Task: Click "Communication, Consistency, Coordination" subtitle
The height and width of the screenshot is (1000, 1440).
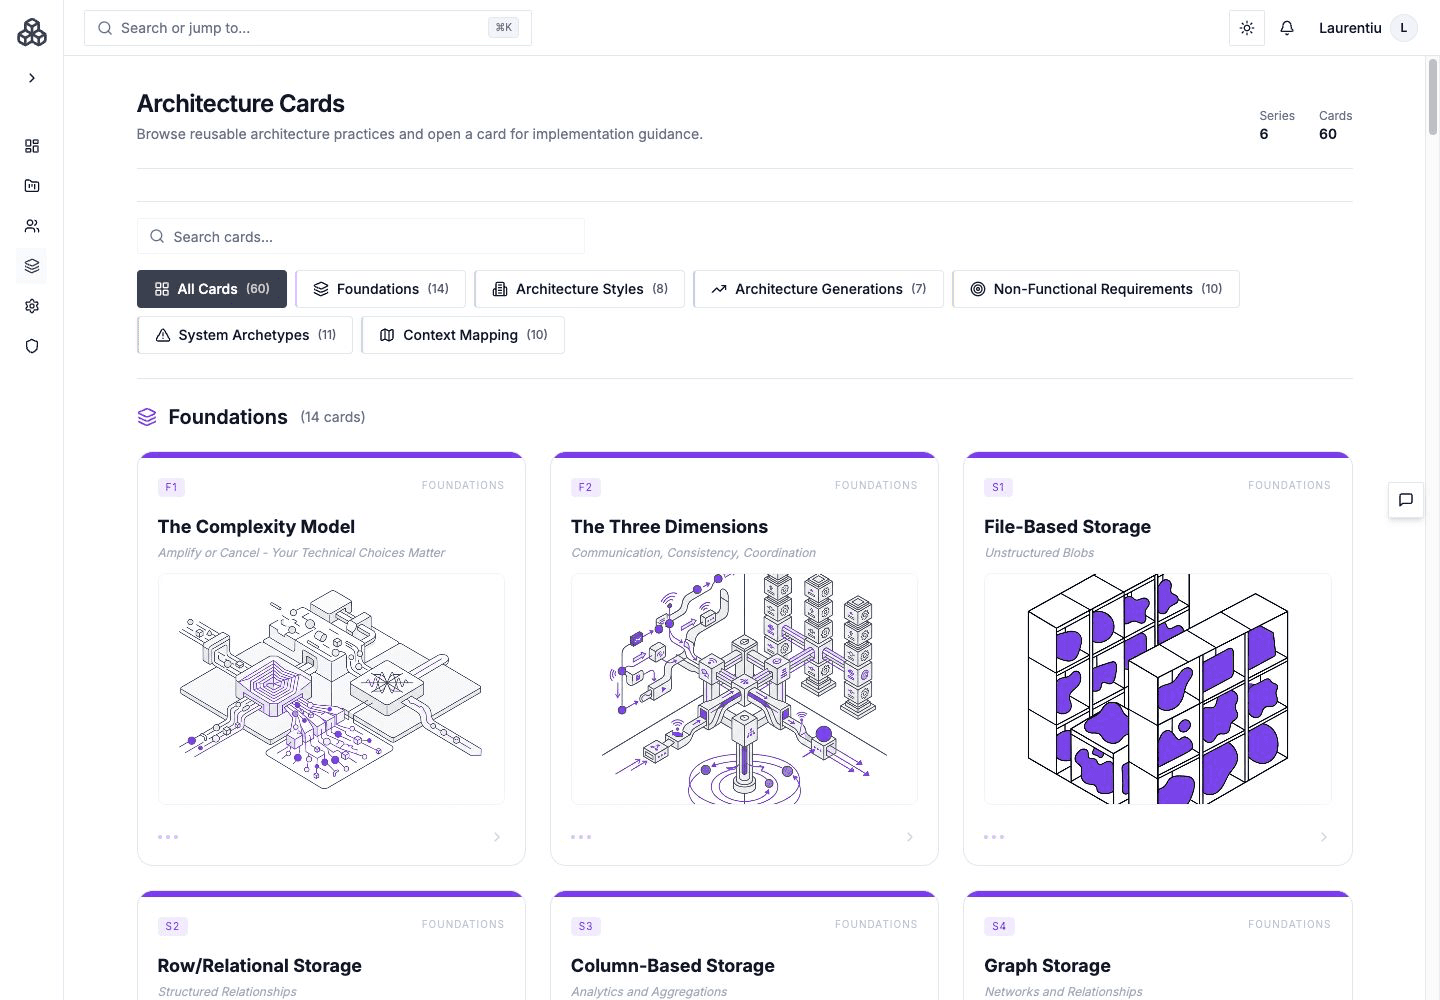Action: tap(693, 553)
